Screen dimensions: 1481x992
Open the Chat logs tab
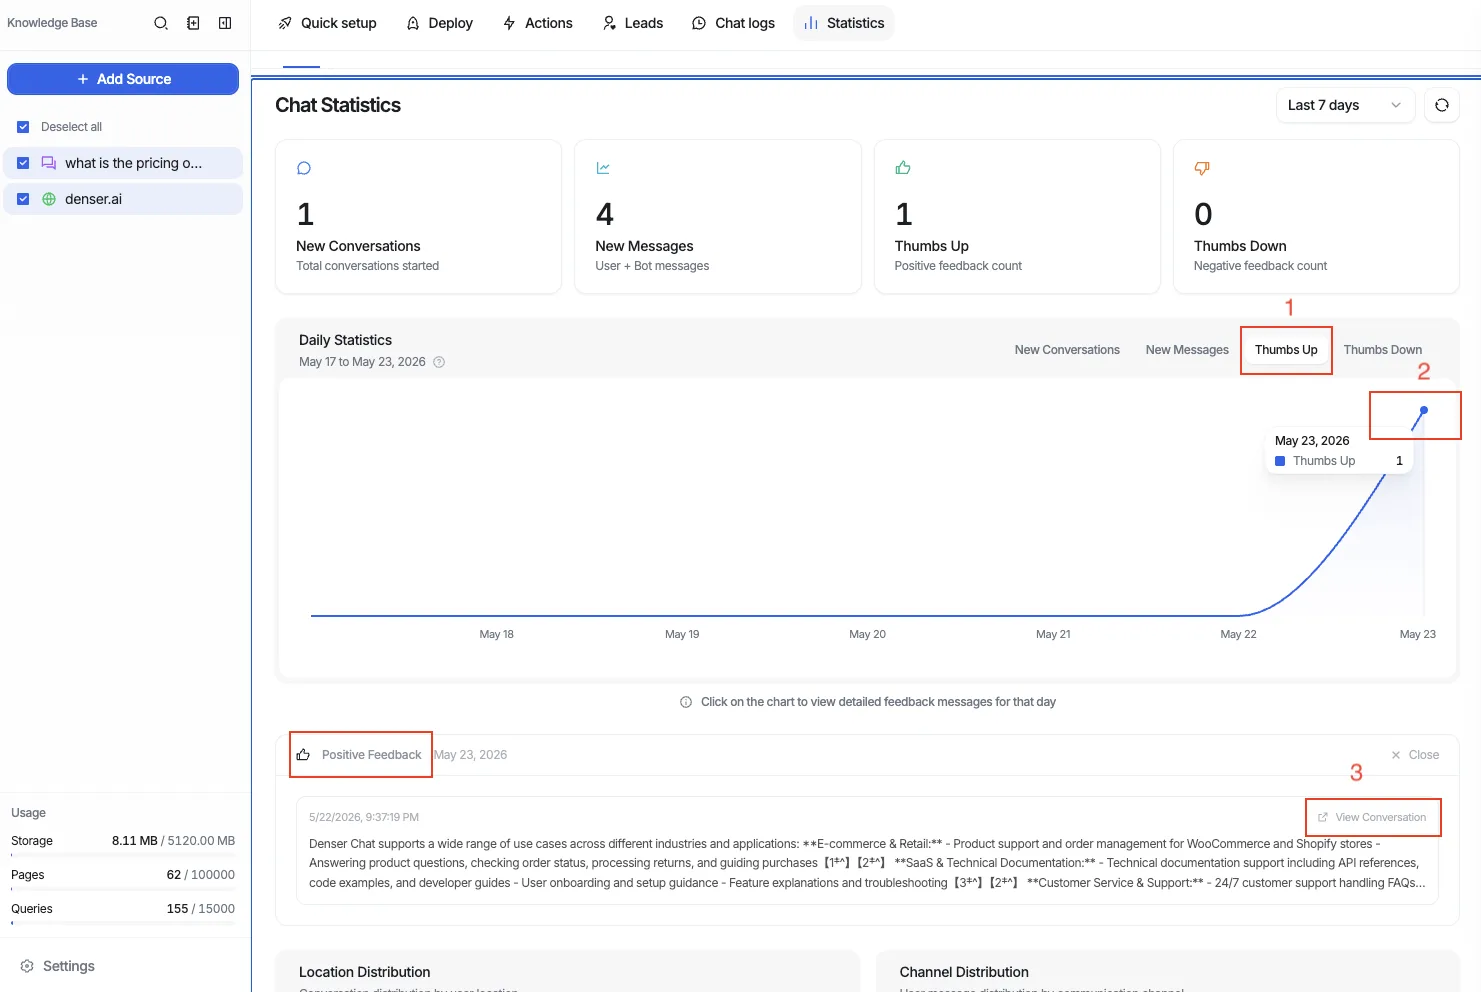[x=733, y=23]
